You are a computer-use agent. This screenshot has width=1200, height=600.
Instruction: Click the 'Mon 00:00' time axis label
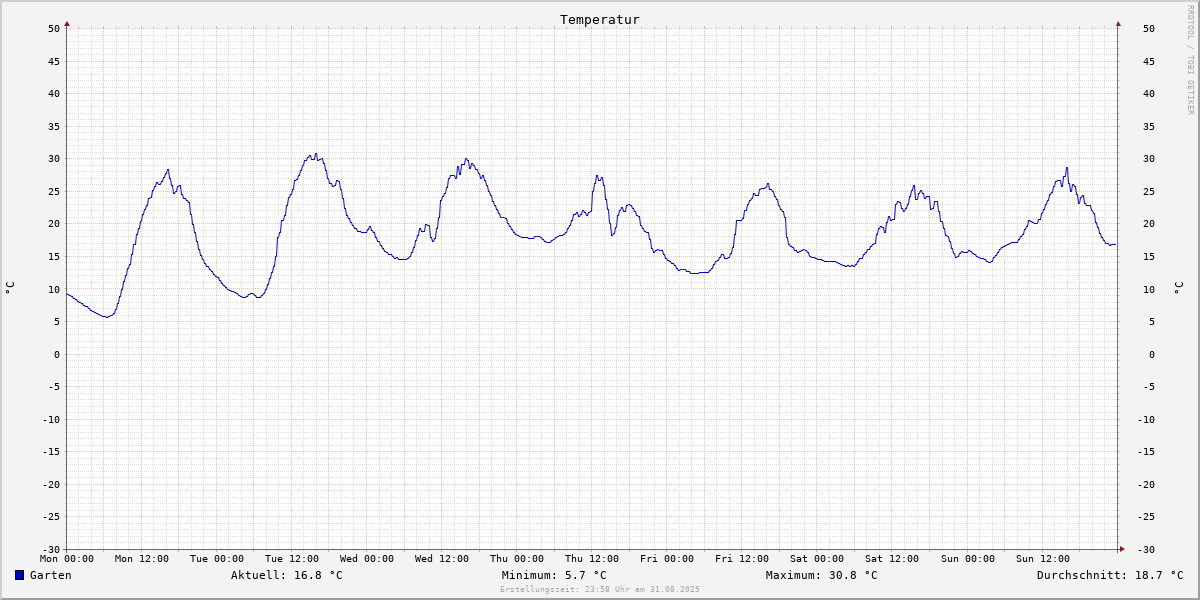(x=67, y=559)
